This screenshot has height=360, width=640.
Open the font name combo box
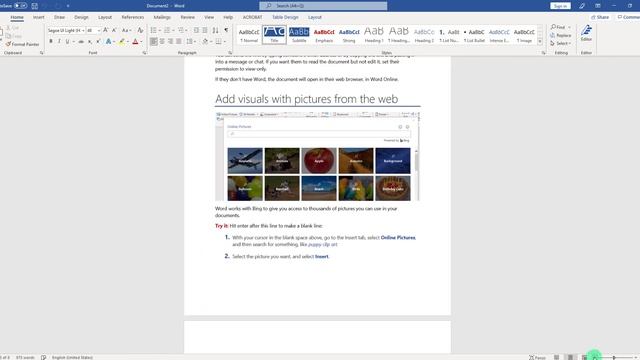pos(66,31)
